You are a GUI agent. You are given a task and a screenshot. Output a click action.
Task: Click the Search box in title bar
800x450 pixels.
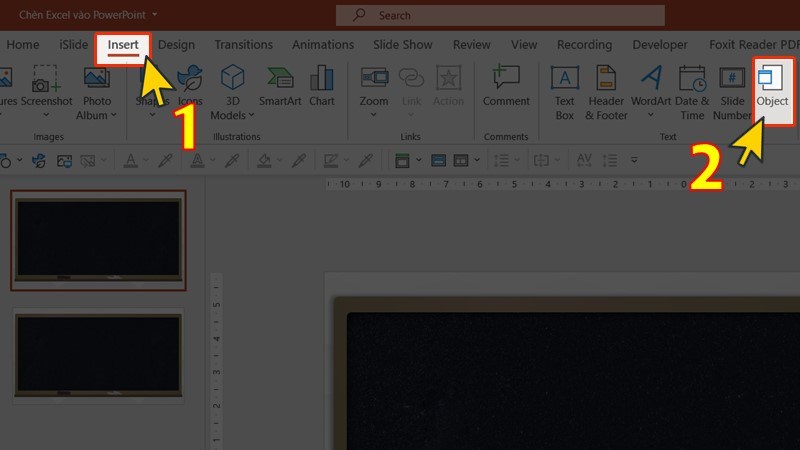[500, 15]
